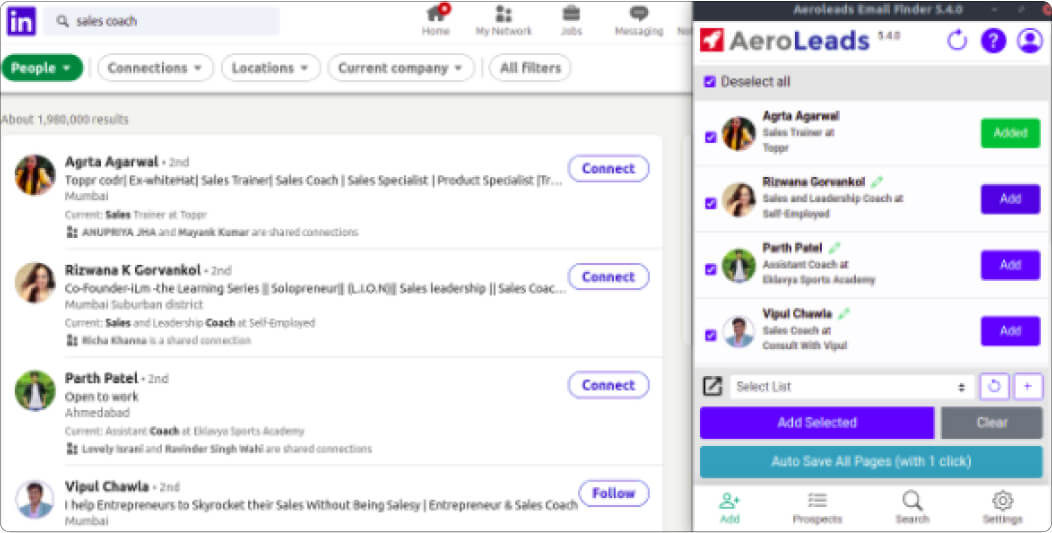Add Rizwana Gorvankol to AeroLeads

[1010, 199]
